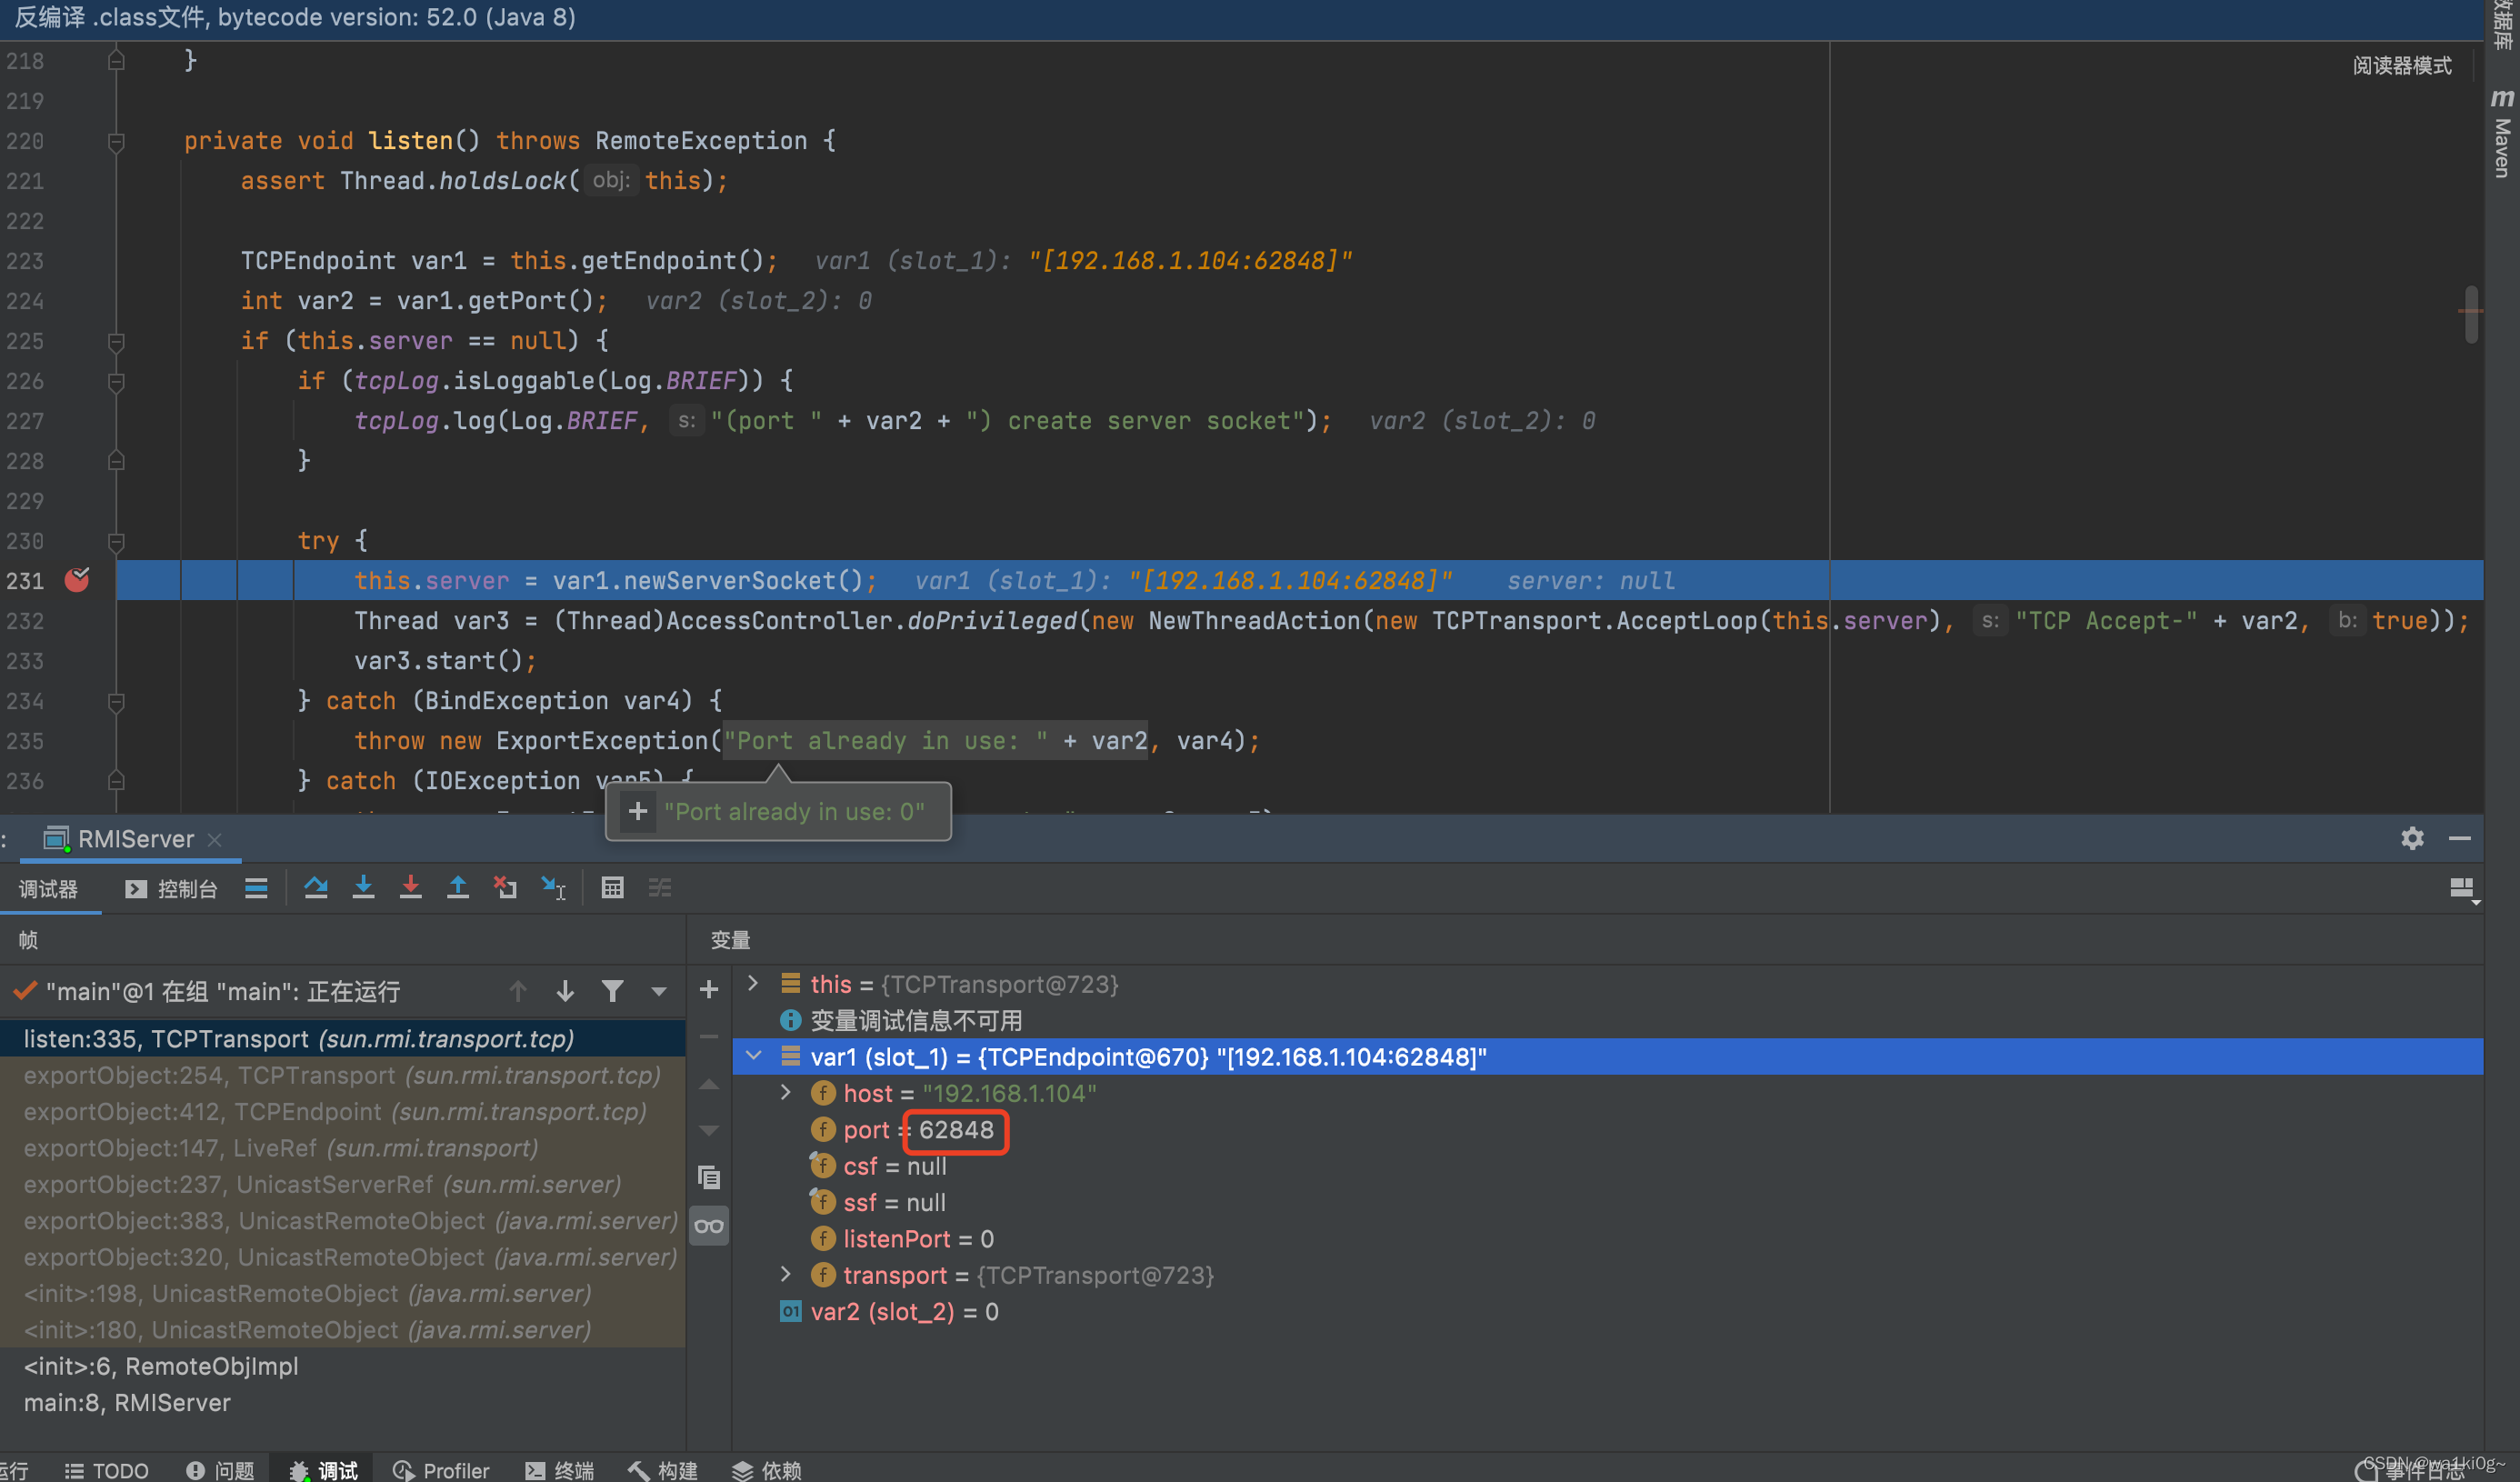Image resolution: width=2520 pixels, height=1482 pixels.
Task: Expand the this TCPTransport@723 variable
Action: [758, 983]
